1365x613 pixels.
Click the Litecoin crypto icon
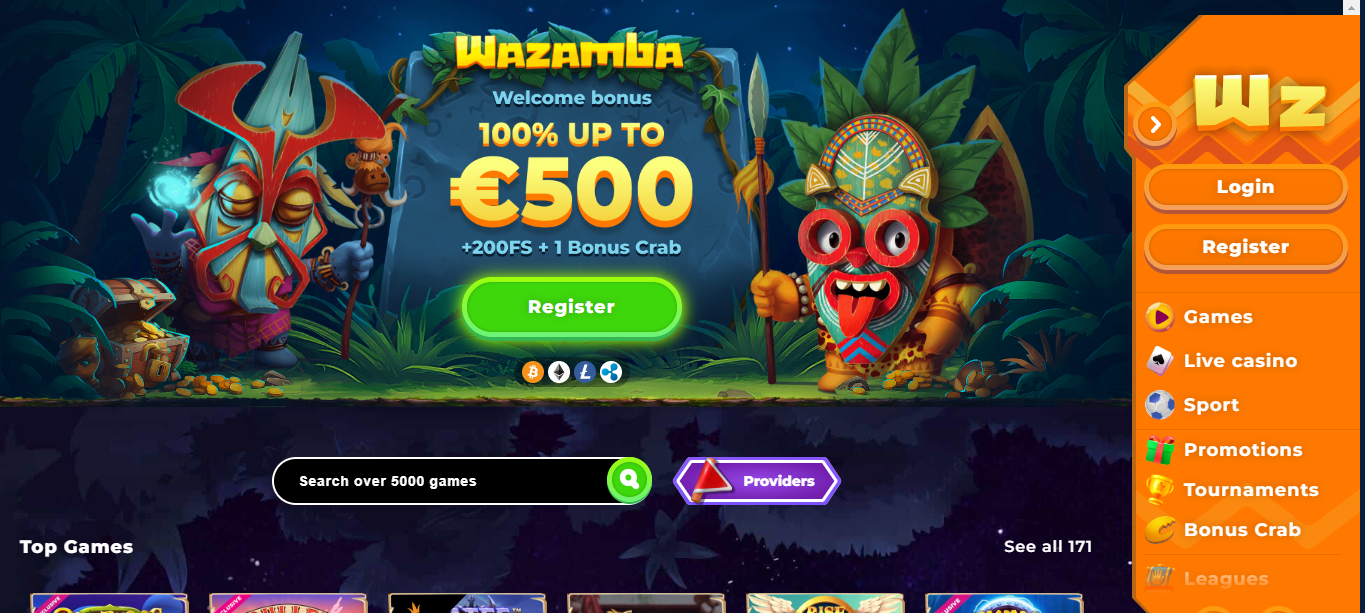coord(585,372)
